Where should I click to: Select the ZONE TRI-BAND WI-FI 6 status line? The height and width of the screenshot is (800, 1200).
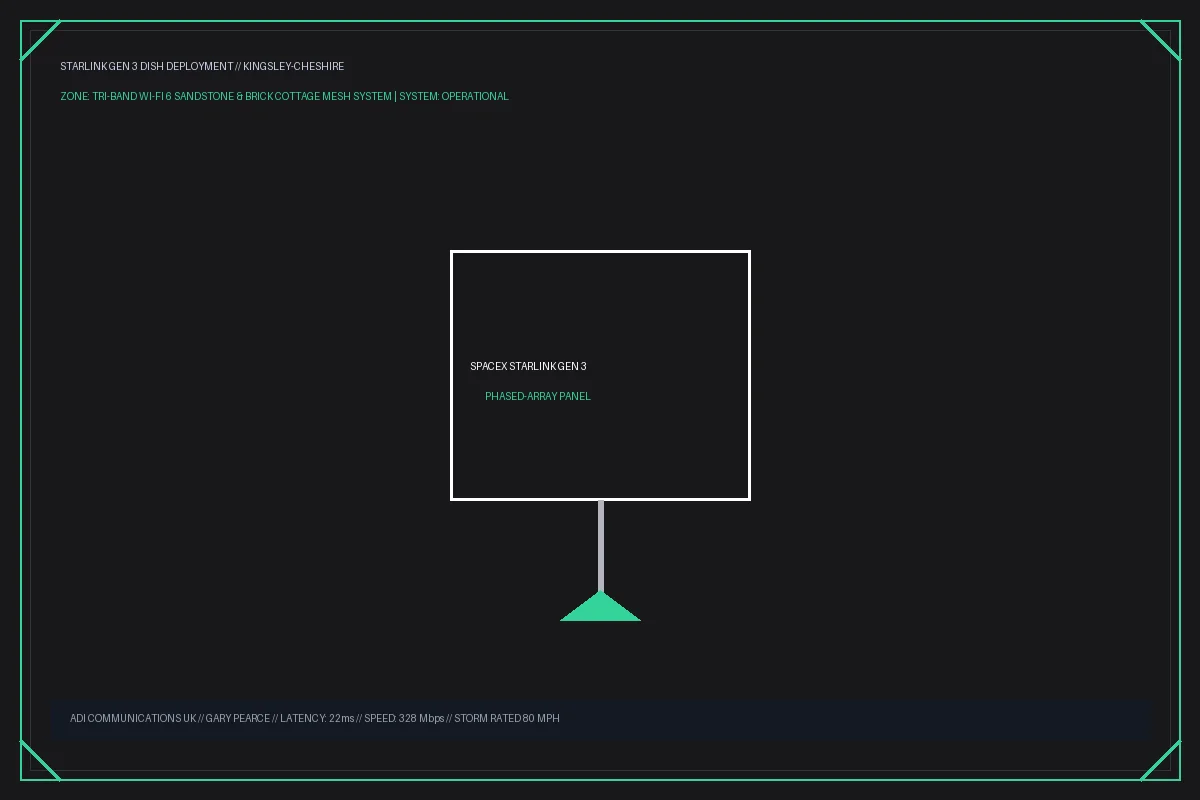coord(284,96)
